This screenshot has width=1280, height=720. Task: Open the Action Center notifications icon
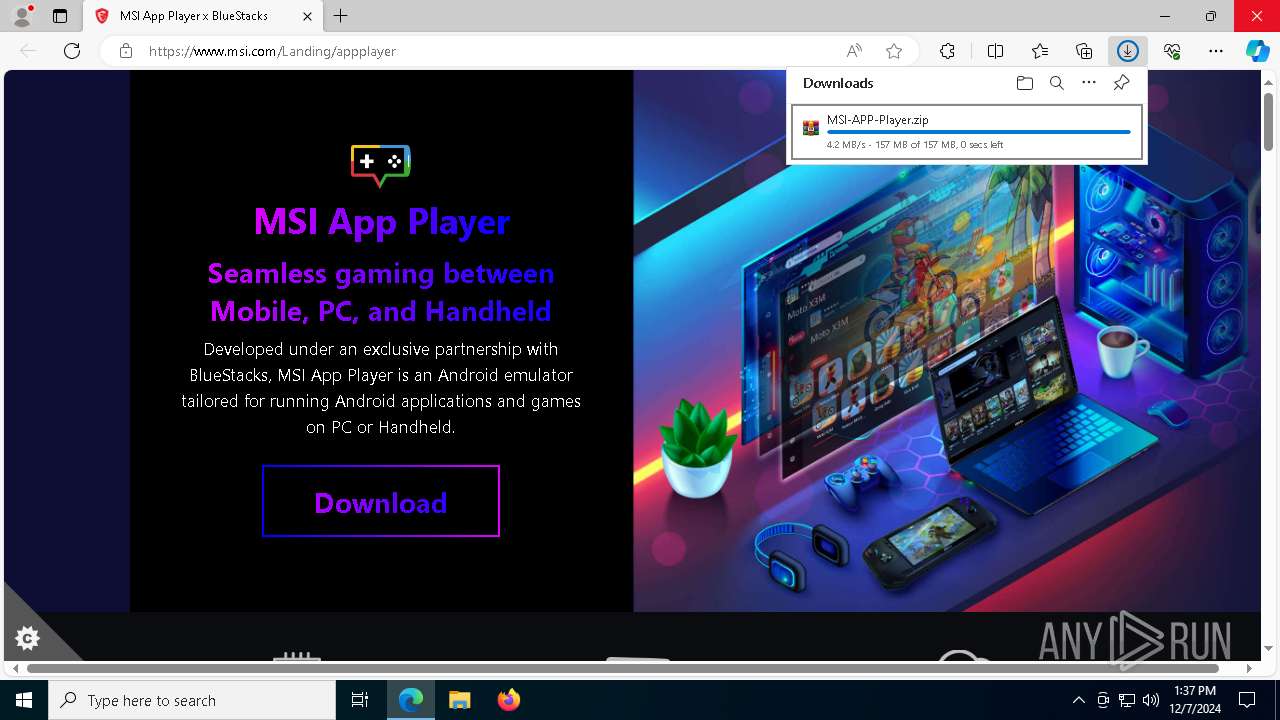click(1247, 700)
